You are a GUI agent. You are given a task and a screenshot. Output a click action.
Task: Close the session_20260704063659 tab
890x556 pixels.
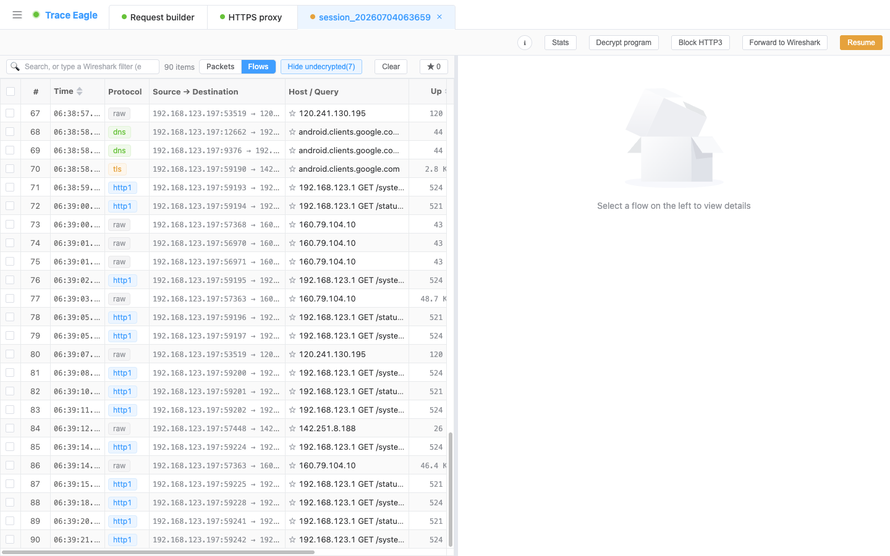[x=439, y=17]
